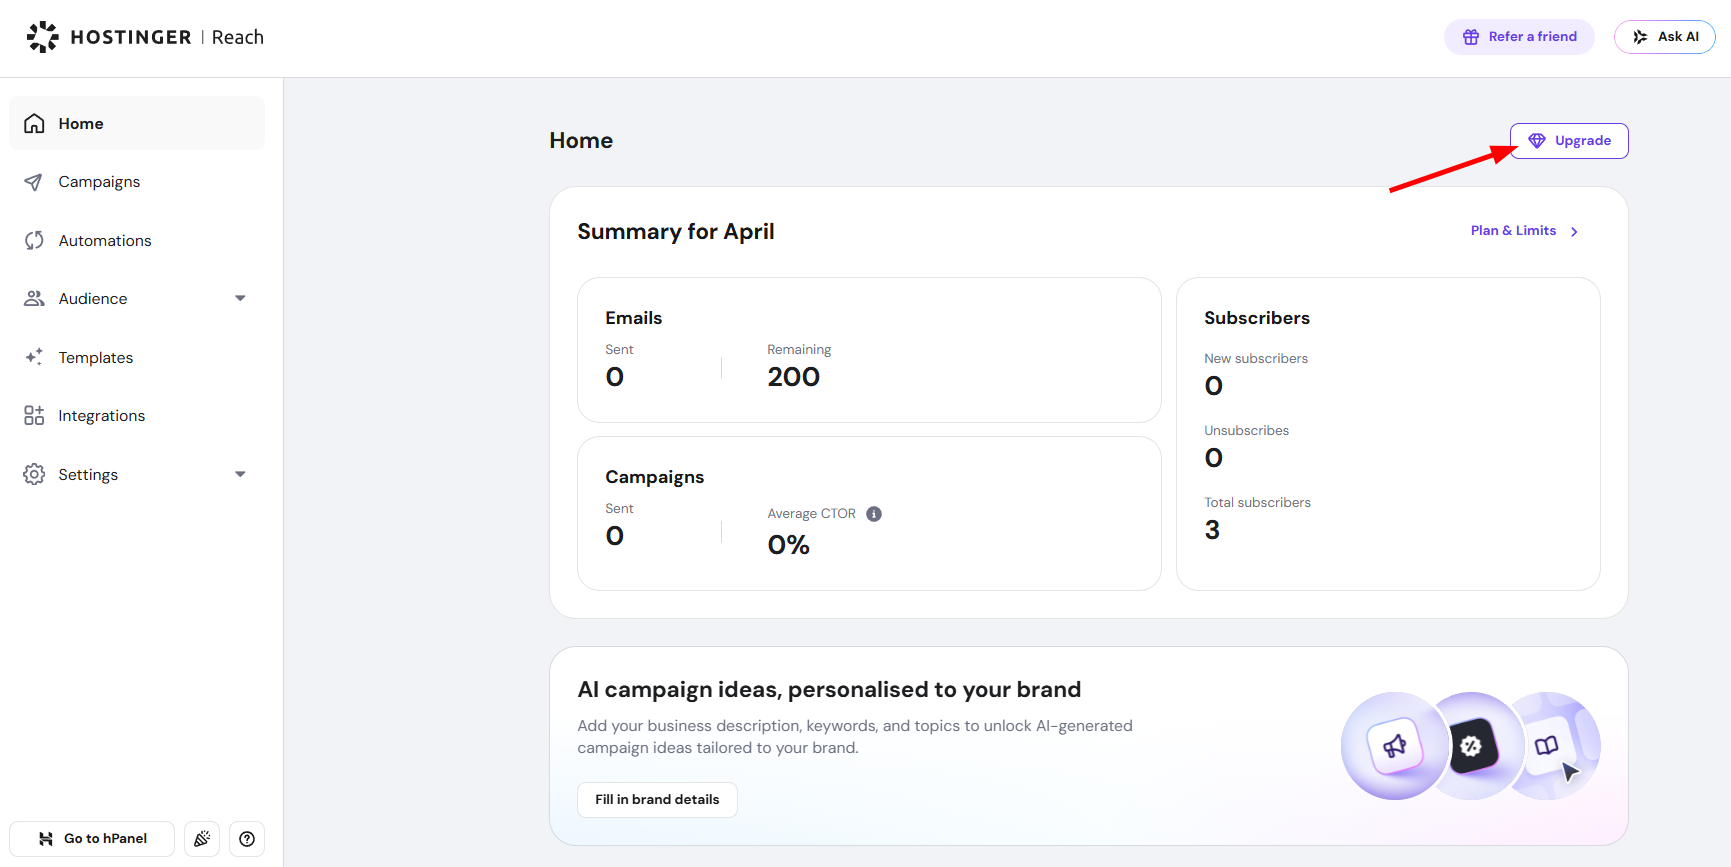
Task: Click the Settings gear icon
Action: point(34,475)
